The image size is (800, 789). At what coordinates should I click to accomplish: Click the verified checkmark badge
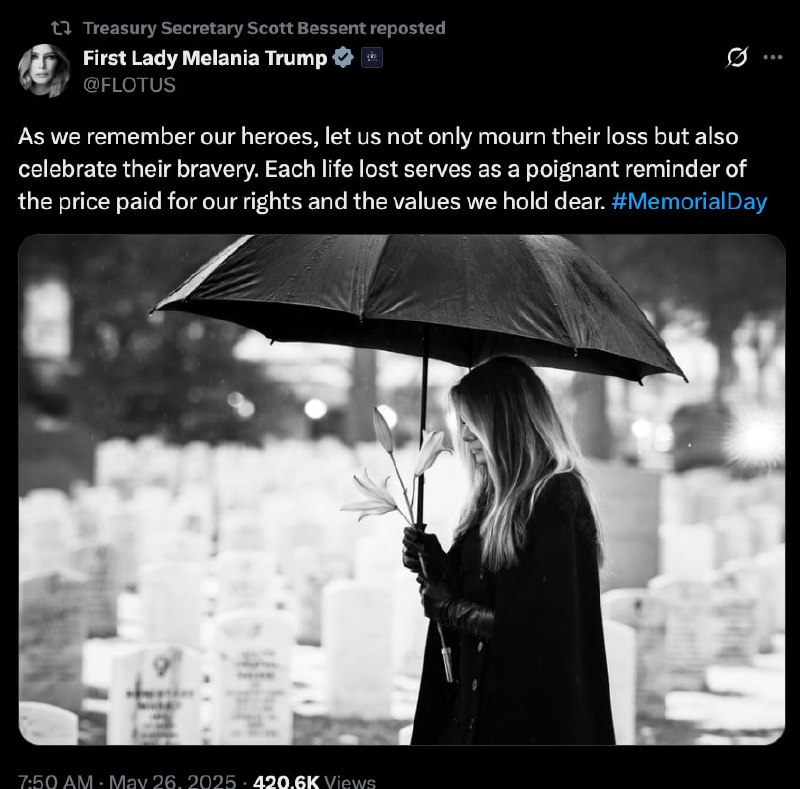point(343,57)
